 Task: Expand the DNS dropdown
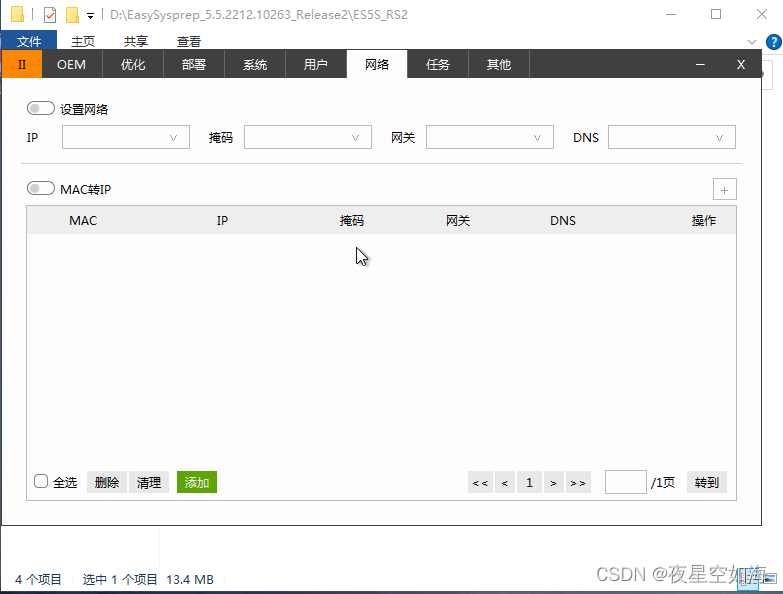pos(672,137)
